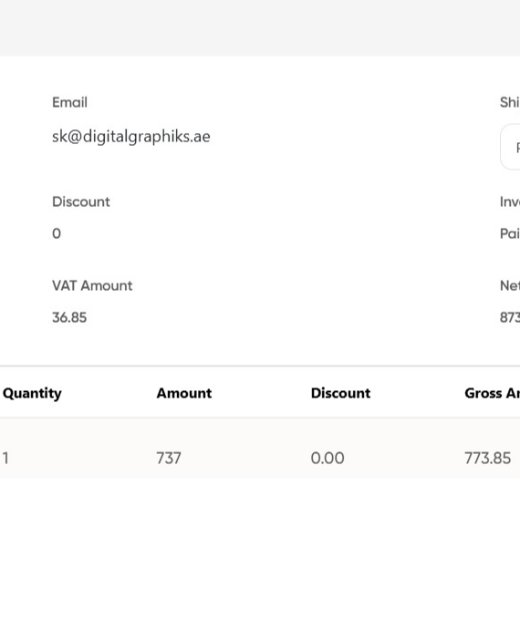
Task: Click the email address sk@digitalgraphiks.ae
Action: click(131, 137)
